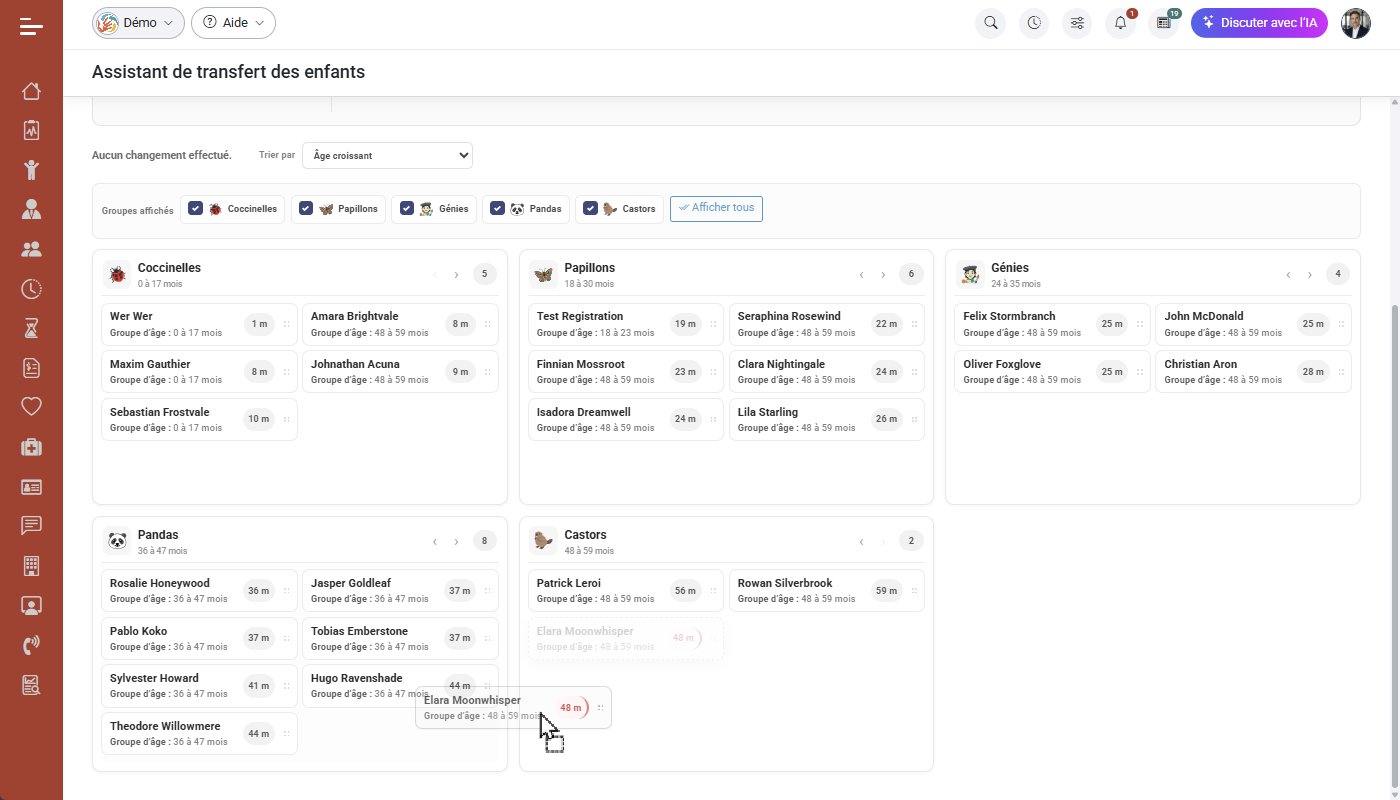Viewport: 1400px width, 800px height.
Task: Click the Coccinelles count badge showing 5
Action: click(484, 274)
